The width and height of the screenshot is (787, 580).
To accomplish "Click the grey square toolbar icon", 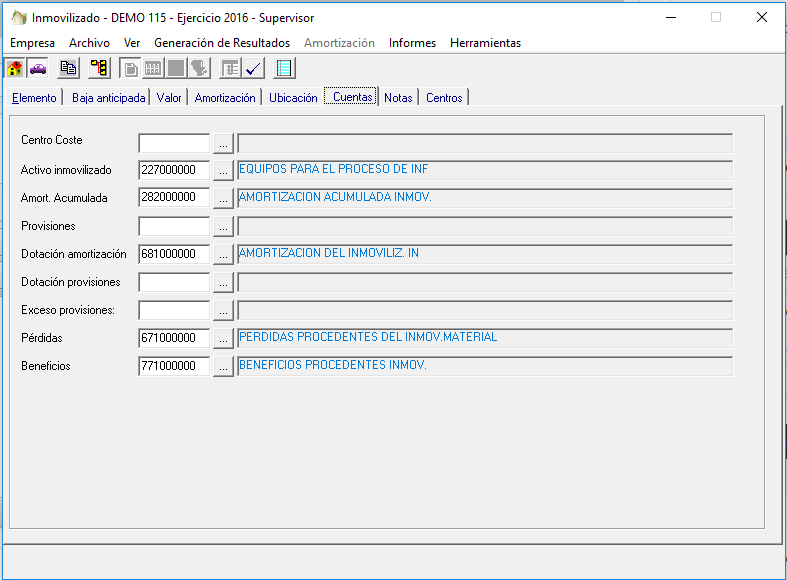I will 176,68.
